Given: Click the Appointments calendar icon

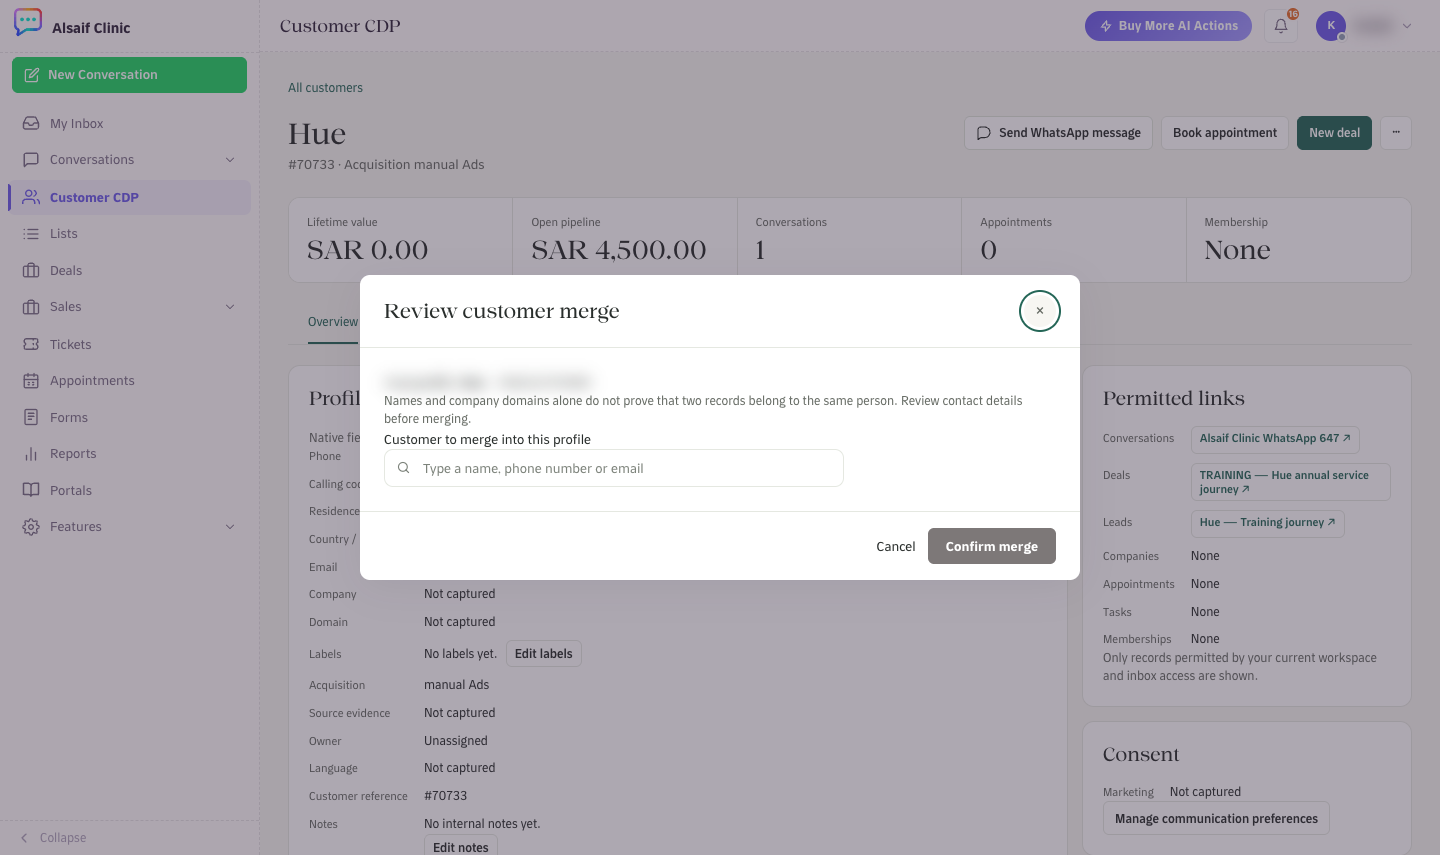Looking at the screenshot, I should tap(31, 381).
